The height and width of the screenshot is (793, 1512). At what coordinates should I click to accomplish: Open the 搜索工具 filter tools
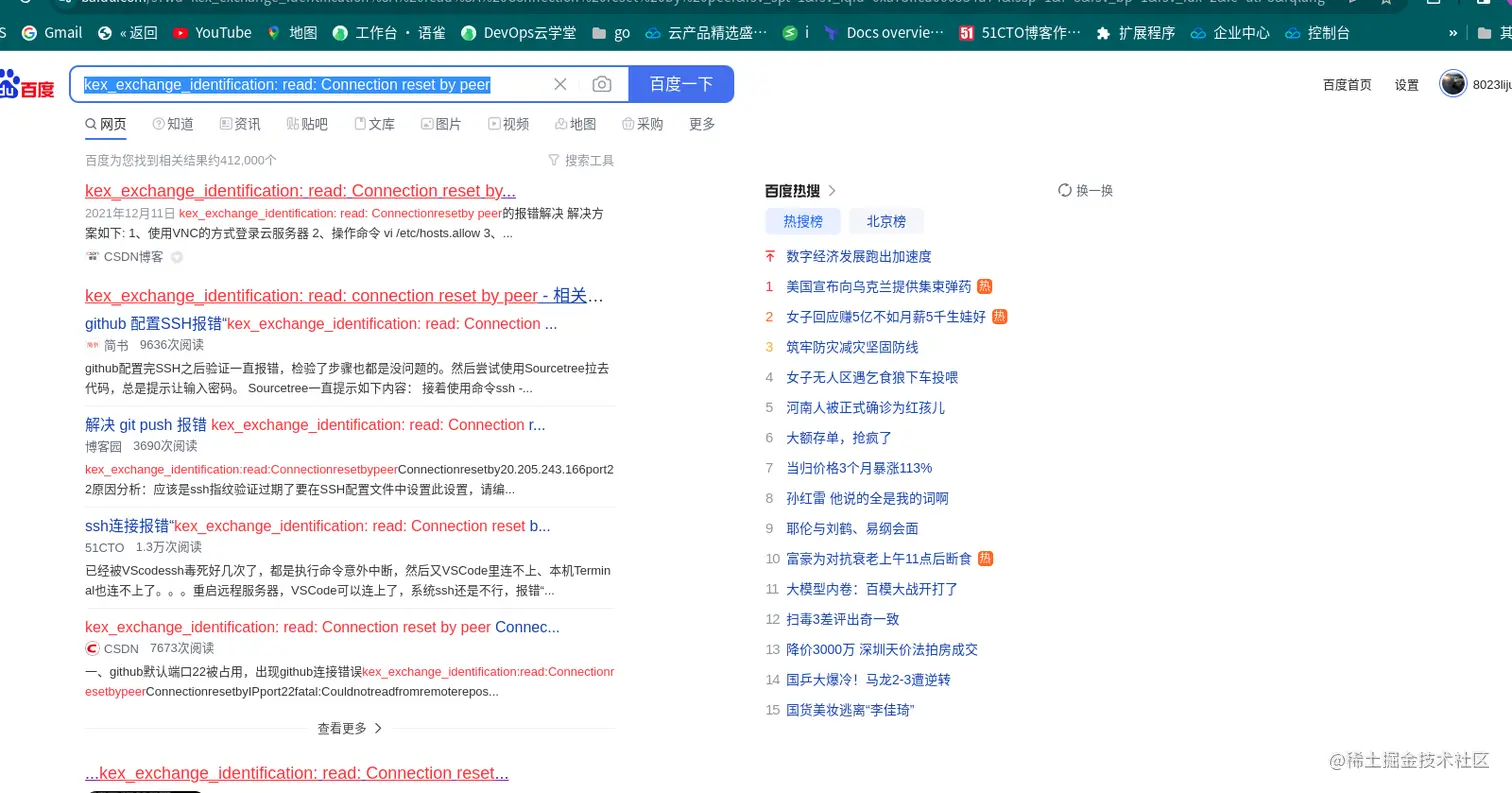(x=581, y=160)
